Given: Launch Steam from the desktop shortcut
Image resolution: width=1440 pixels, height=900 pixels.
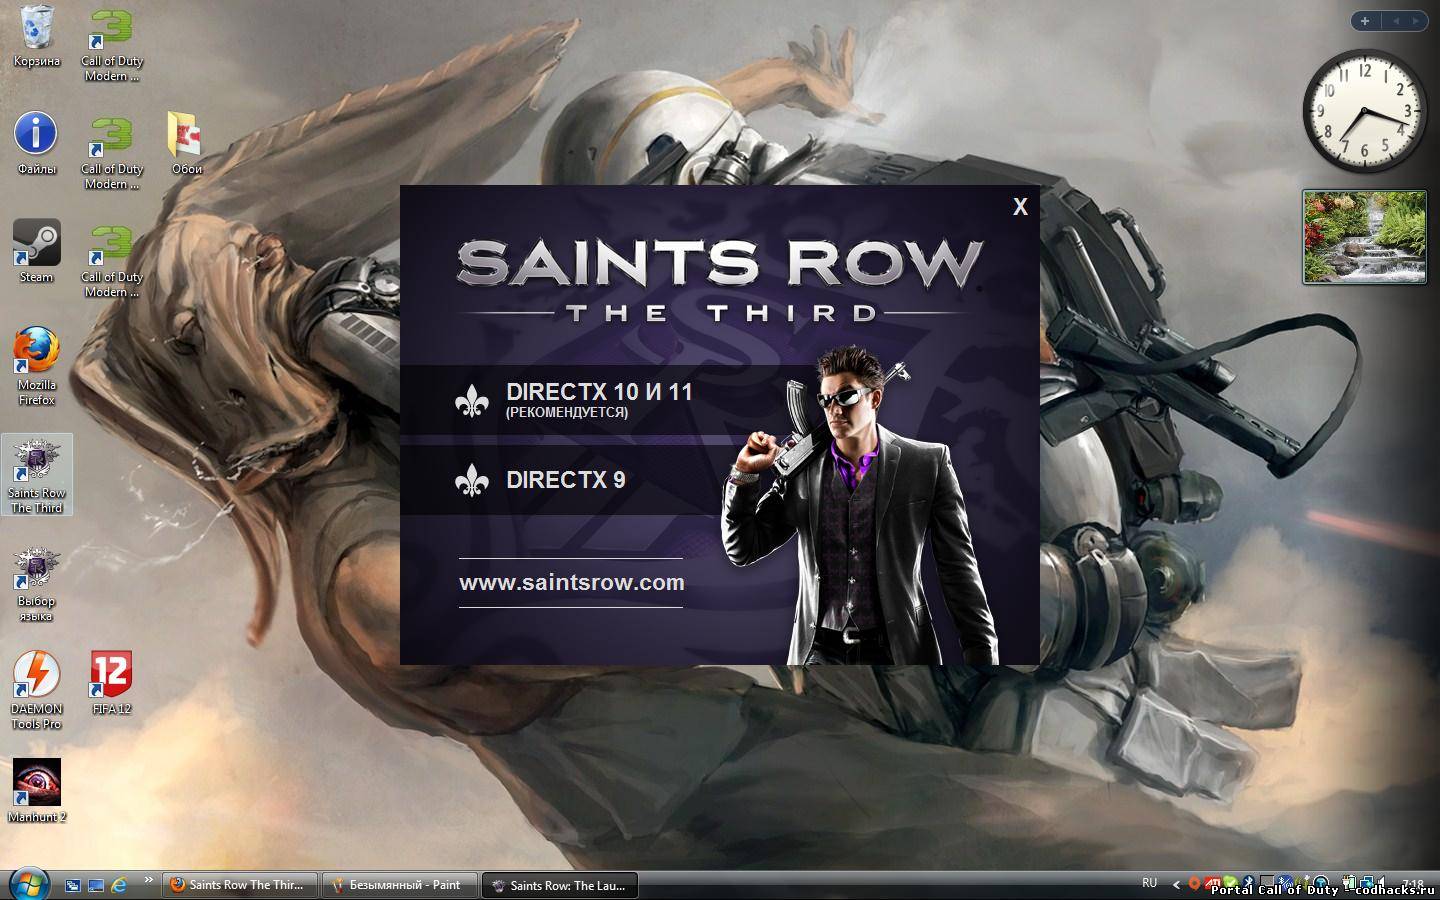Looking at the screenshot, I should coord(37,250).
